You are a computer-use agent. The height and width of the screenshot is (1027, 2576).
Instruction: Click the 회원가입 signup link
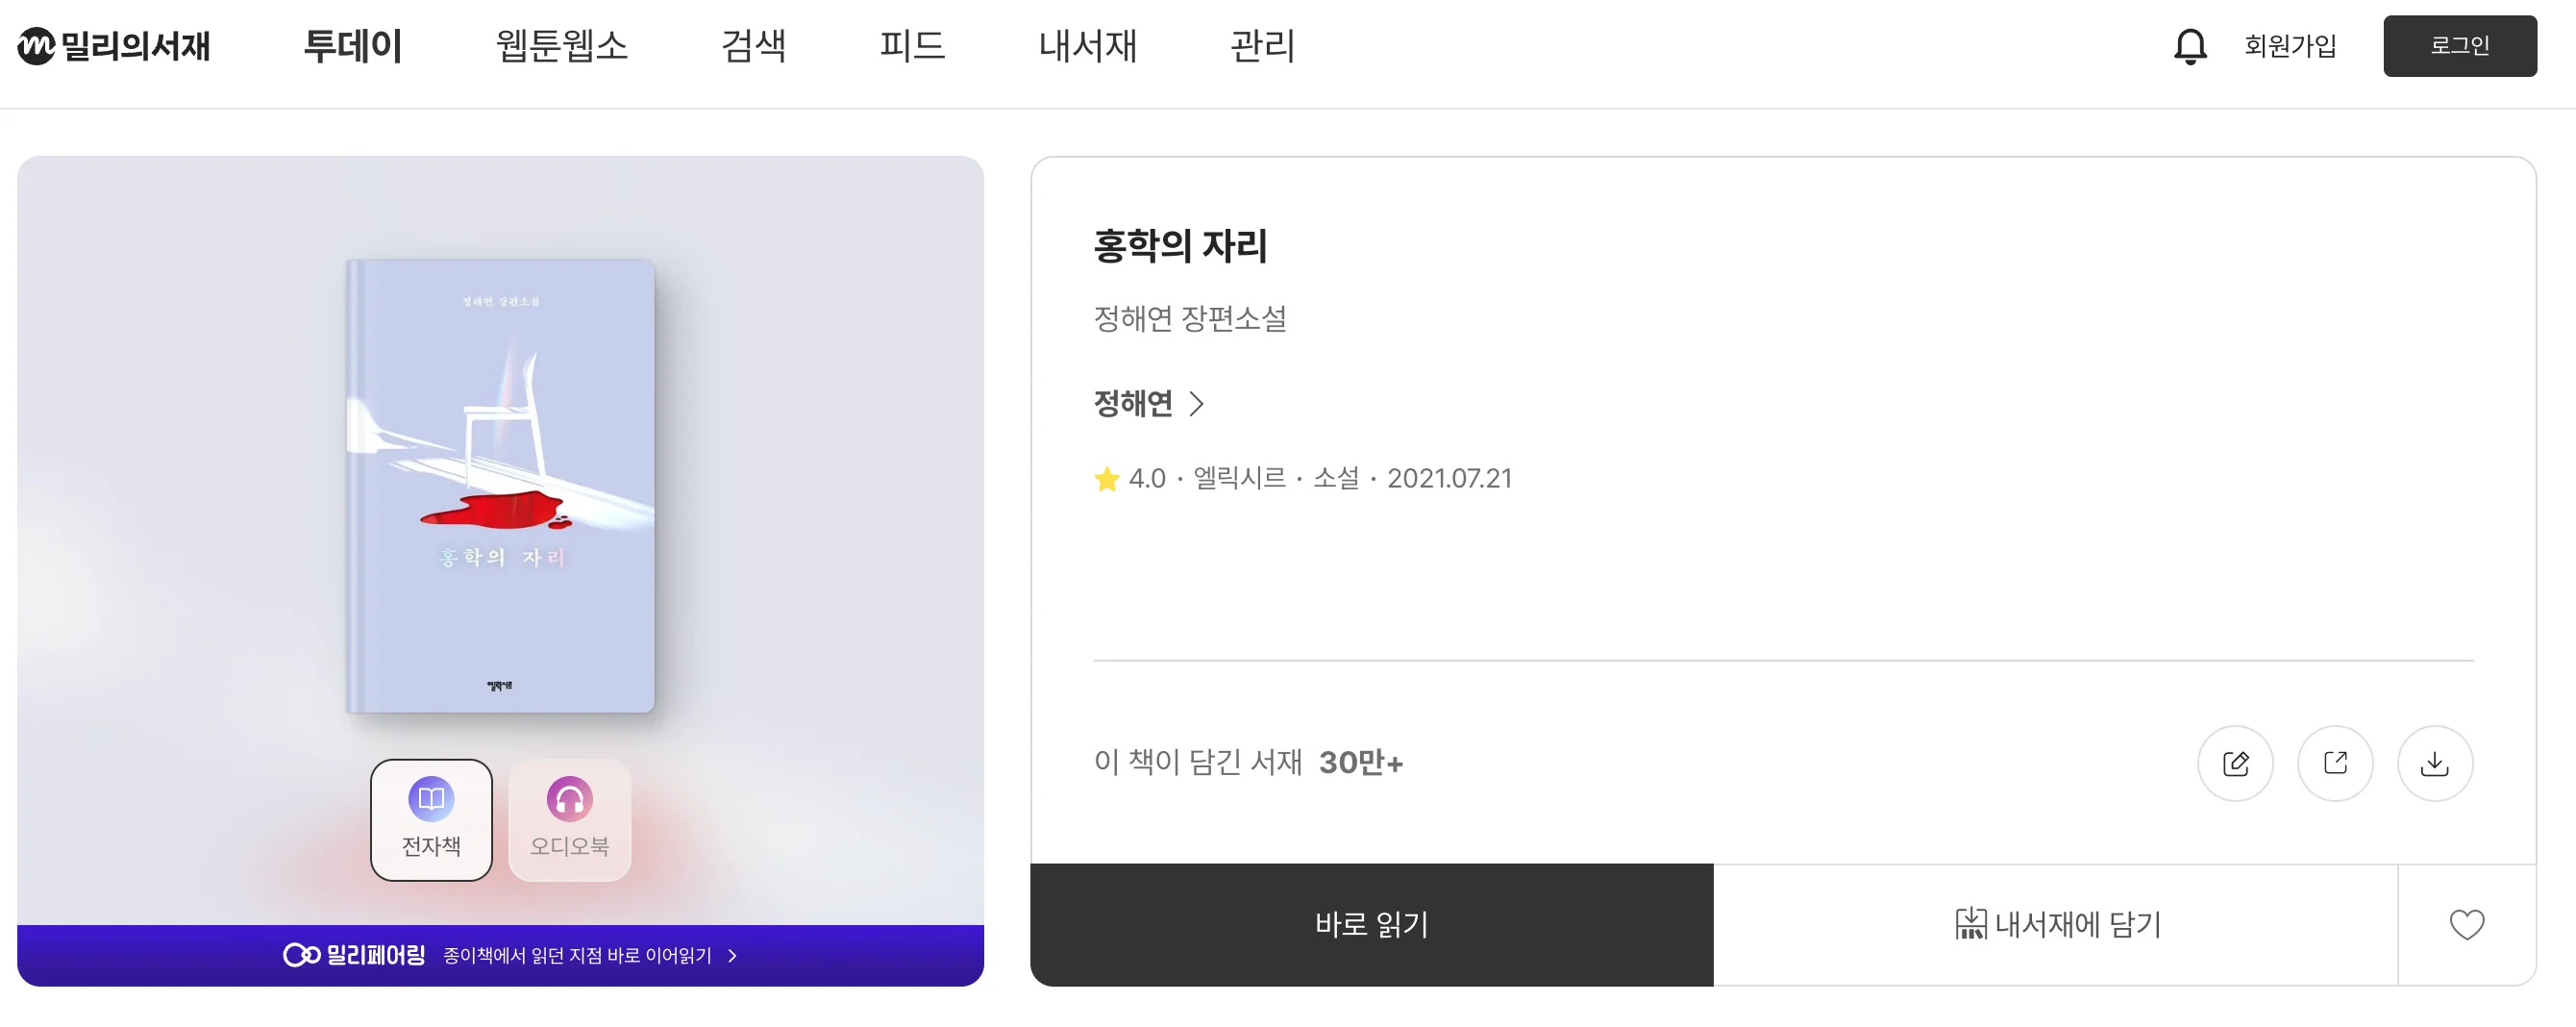coord(2290,46)
